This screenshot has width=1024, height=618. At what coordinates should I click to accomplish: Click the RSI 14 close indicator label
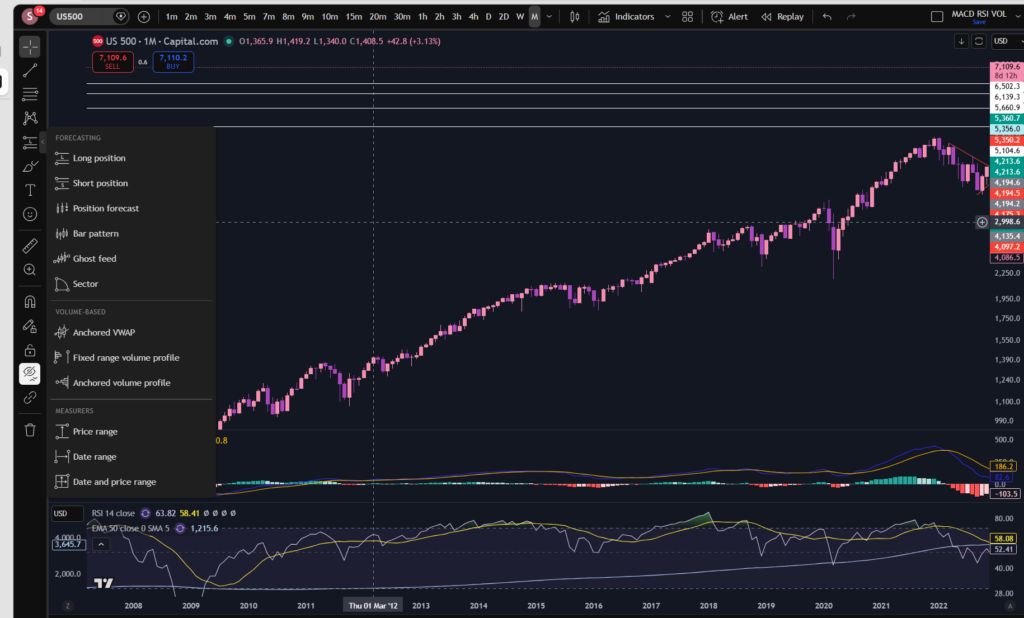[x=113, y=513]
